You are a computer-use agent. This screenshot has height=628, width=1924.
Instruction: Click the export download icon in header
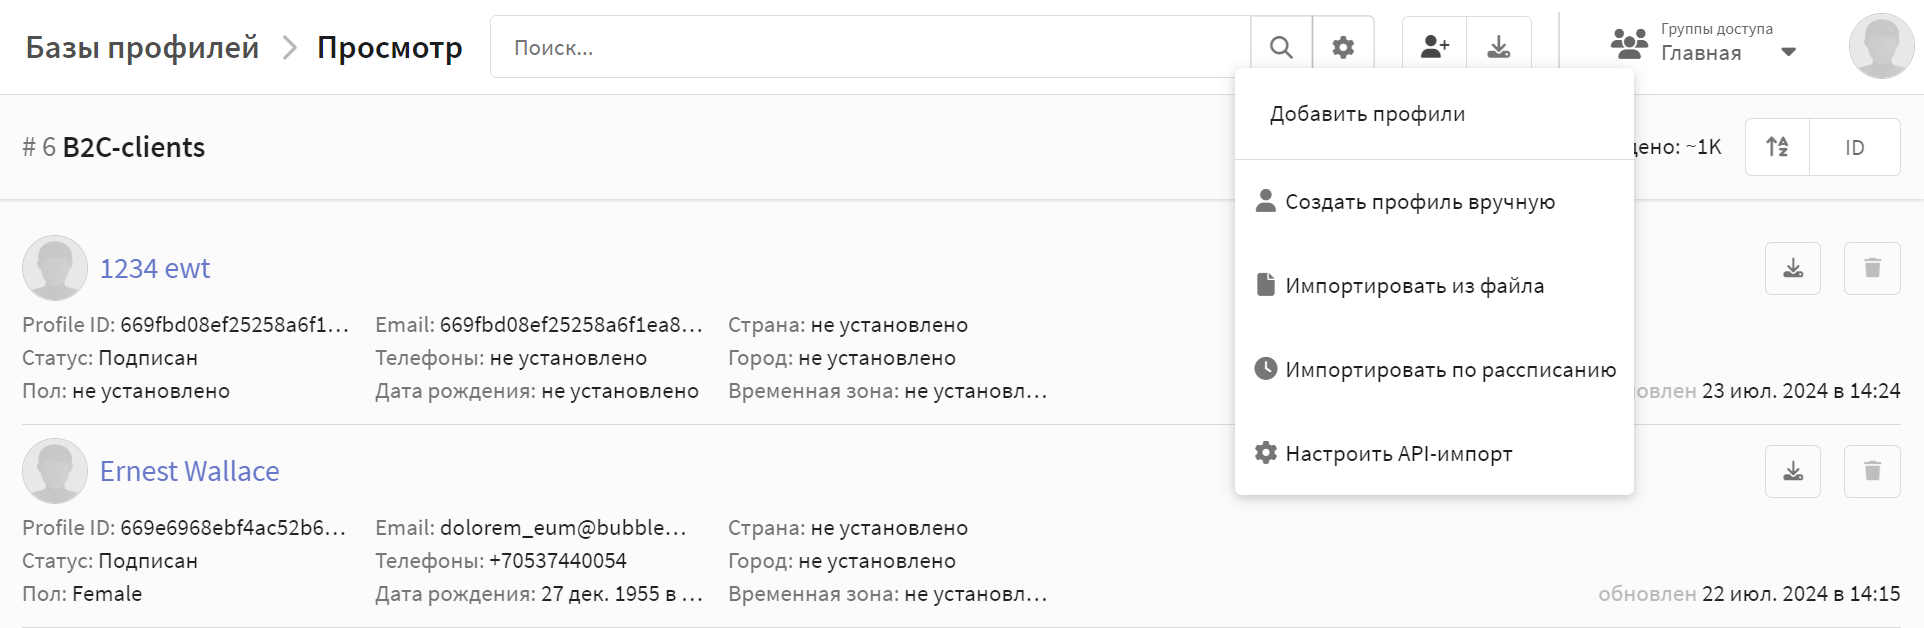tap(1499, 47)
